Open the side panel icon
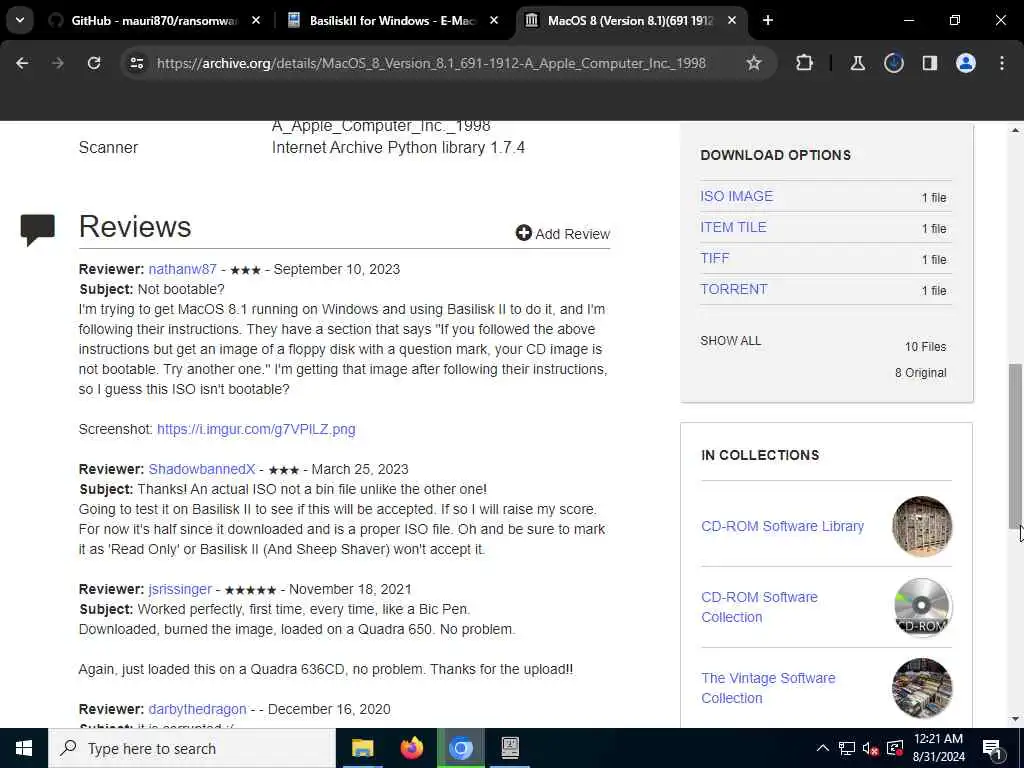Viewport: 1024px width, 768px height. [x=930, y=63]
